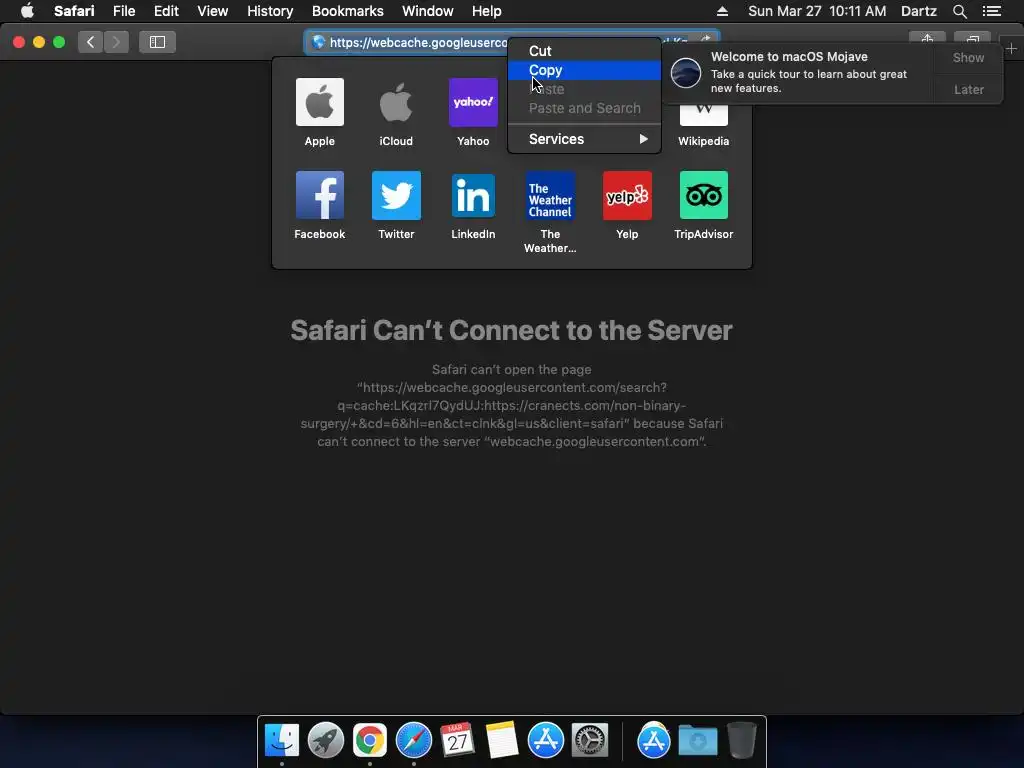1024x768 pixels.
Task: Open Notification Center list icon
Action: click(992, 11)
